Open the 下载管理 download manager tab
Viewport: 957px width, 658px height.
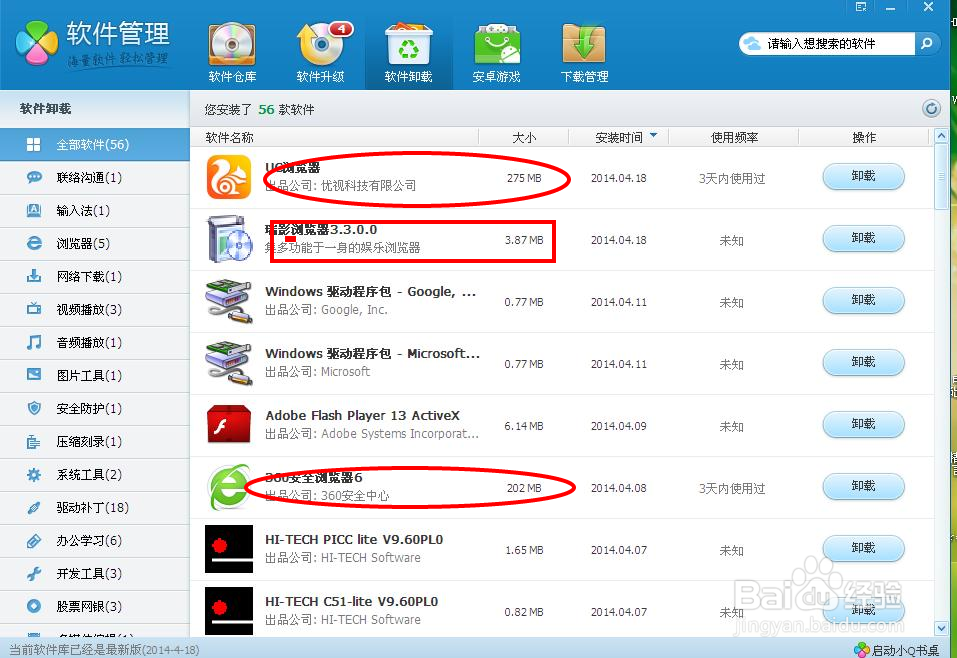click(x=584, y=53)
